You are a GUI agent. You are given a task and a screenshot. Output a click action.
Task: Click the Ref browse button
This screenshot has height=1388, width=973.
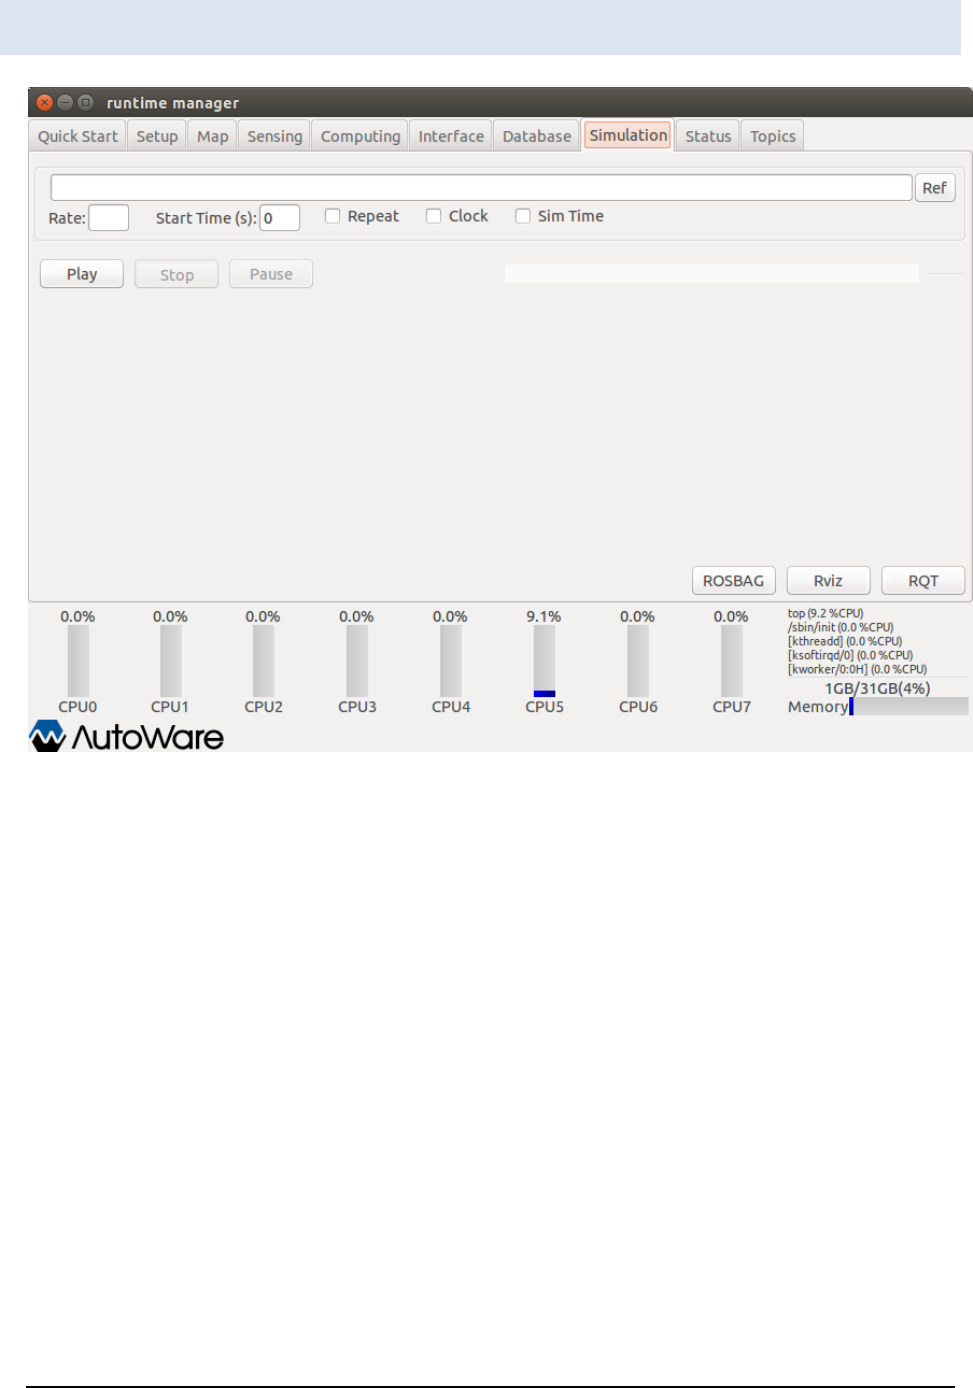point(935,188)
